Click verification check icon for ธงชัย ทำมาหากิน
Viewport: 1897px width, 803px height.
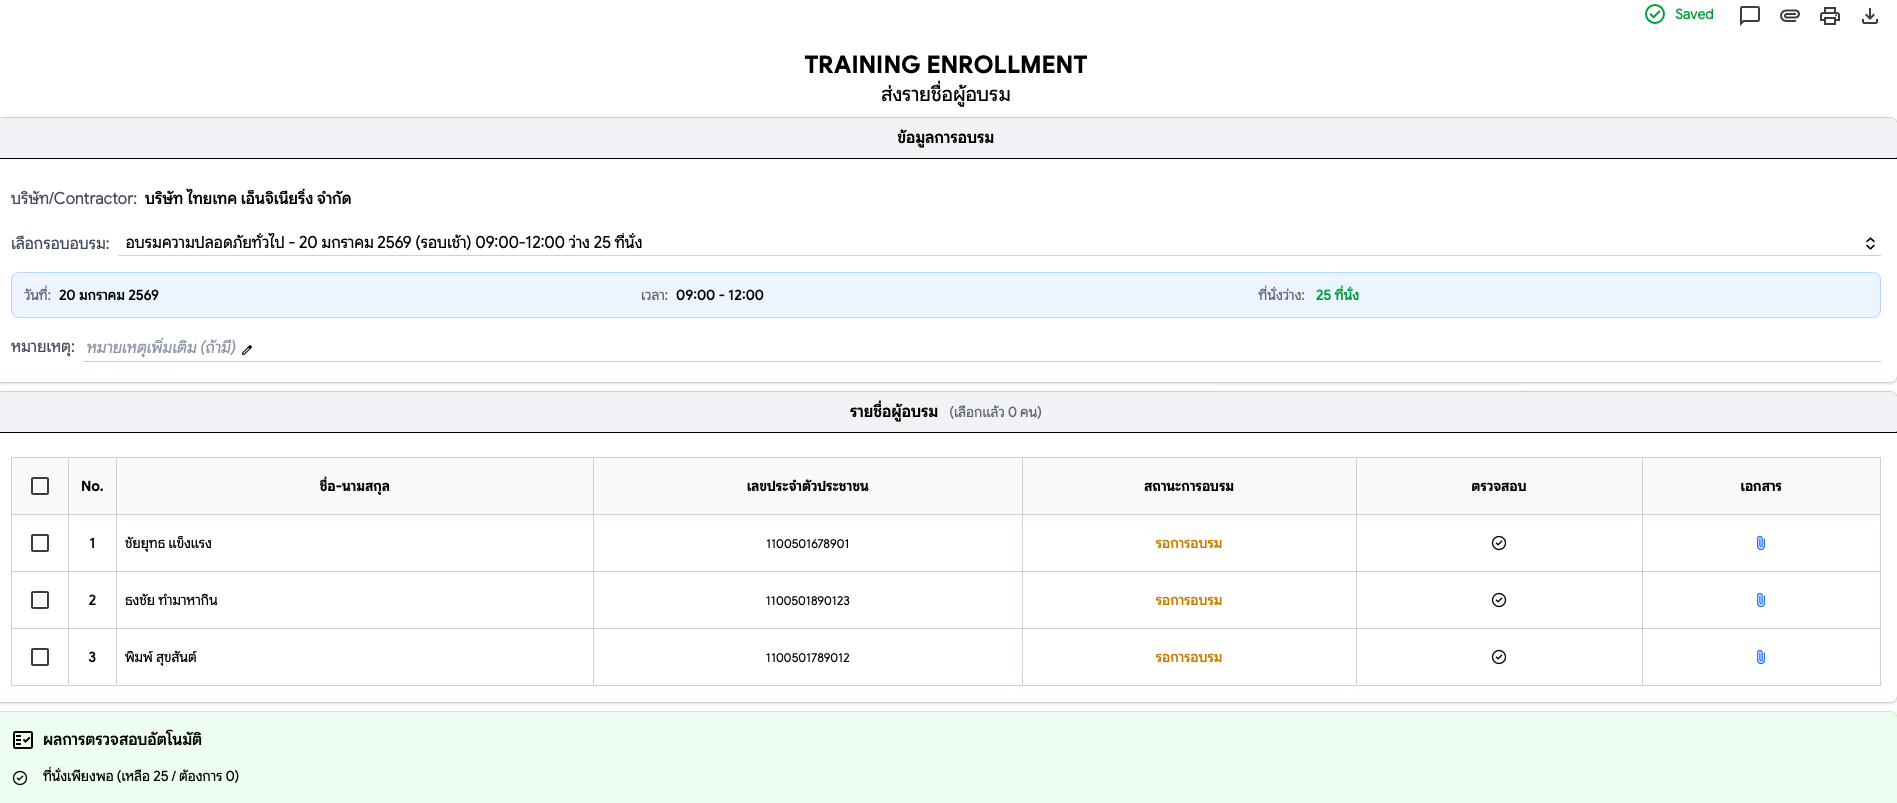pyautogui.click(x=1498, y=600)
